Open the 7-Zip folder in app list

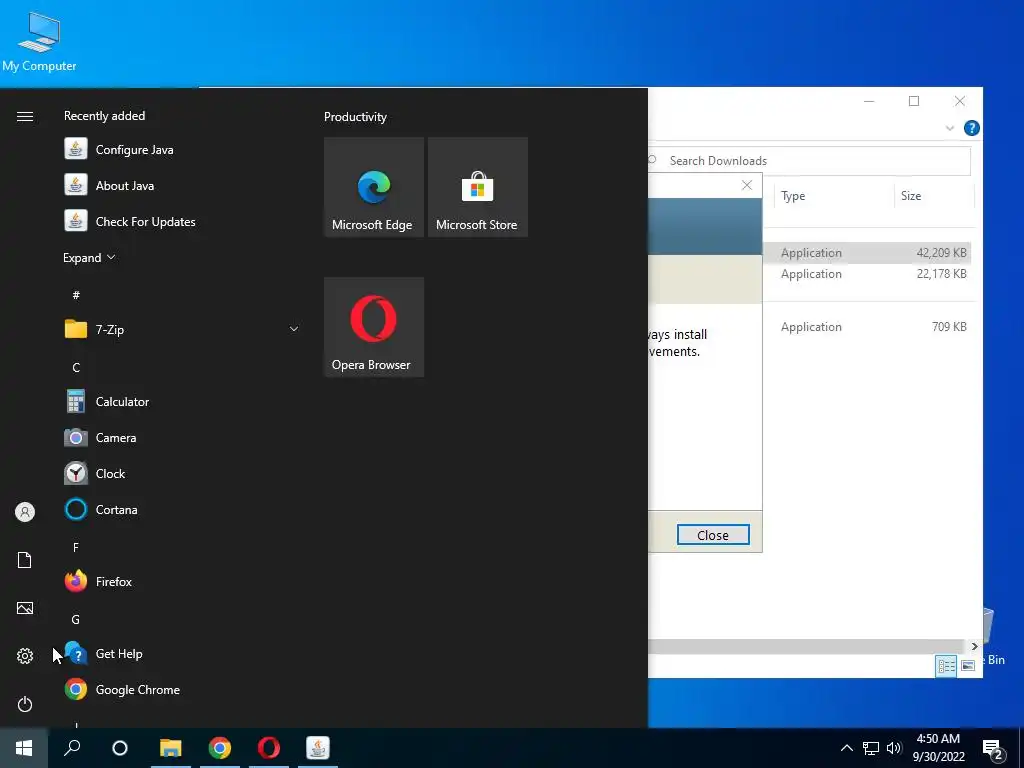pos(183,329)
